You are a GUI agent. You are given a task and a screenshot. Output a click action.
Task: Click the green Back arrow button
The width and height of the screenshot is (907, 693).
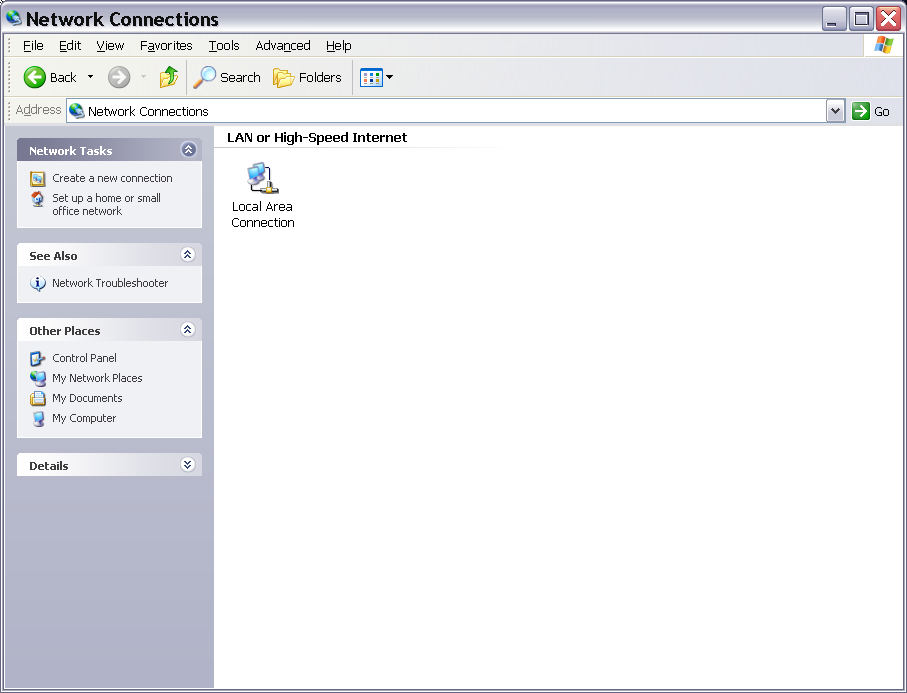pyautogui.click(x=36, y=77)
